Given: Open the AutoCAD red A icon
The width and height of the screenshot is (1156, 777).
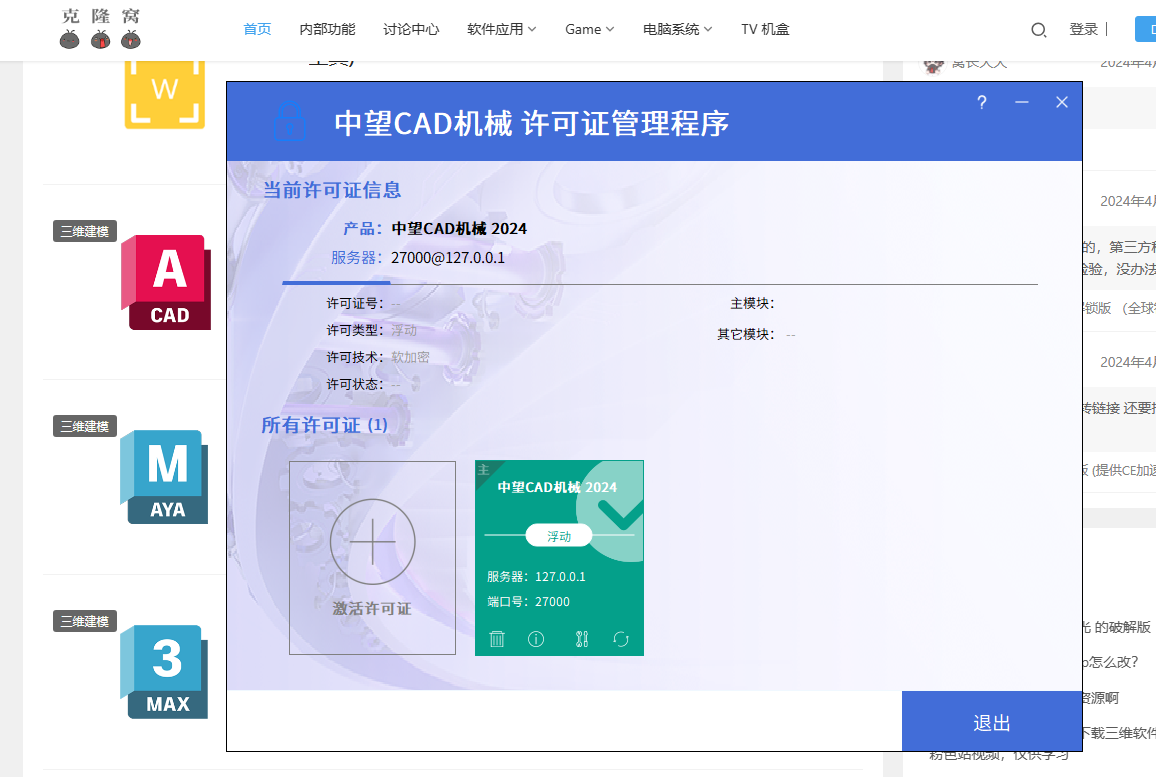Looking at the screenshot, I should click(166, 282).
